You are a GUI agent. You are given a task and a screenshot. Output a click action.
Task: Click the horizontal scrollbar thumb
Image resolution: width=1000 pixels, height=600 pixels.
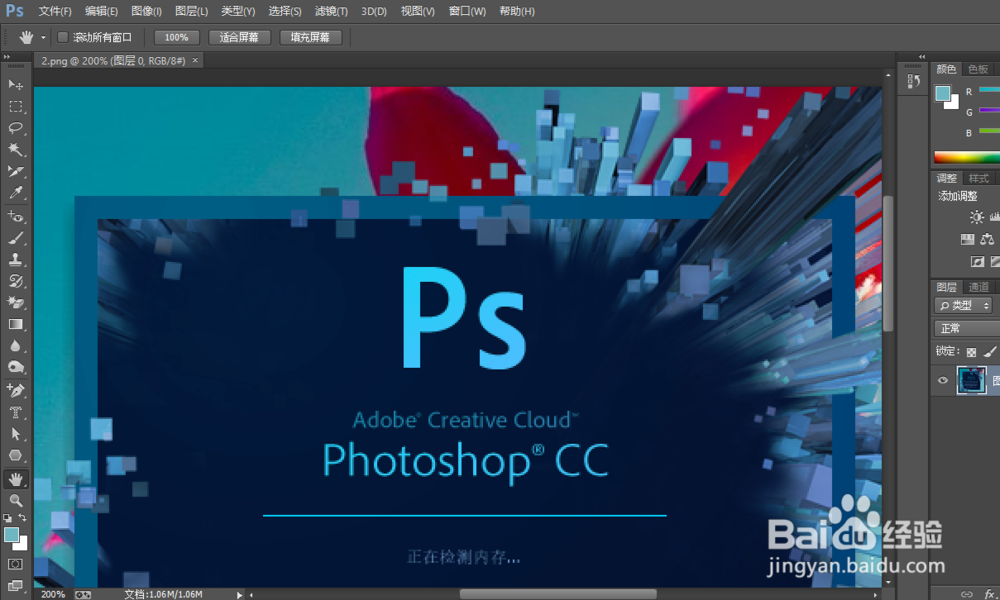(x=557, y=594)
